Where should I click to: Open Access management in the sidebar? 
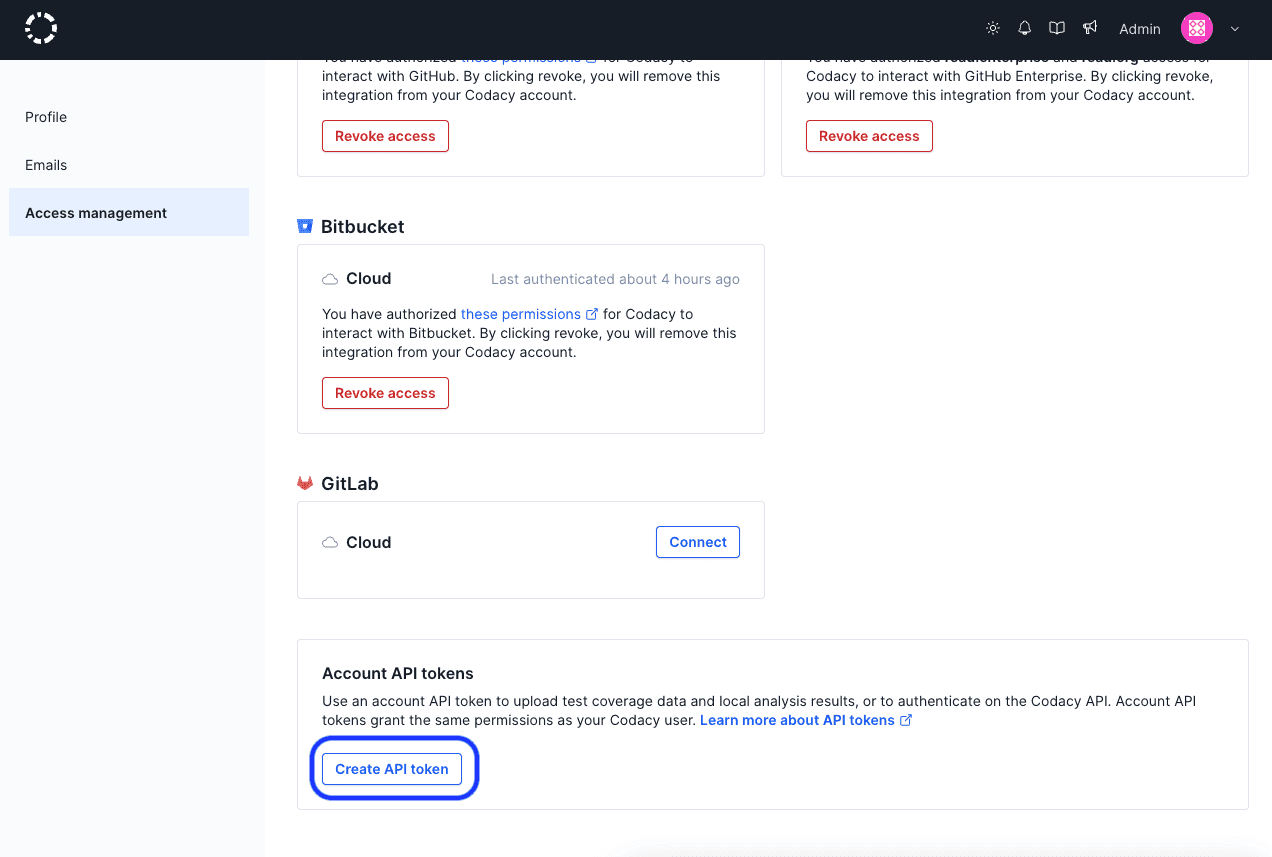(95, 212)
